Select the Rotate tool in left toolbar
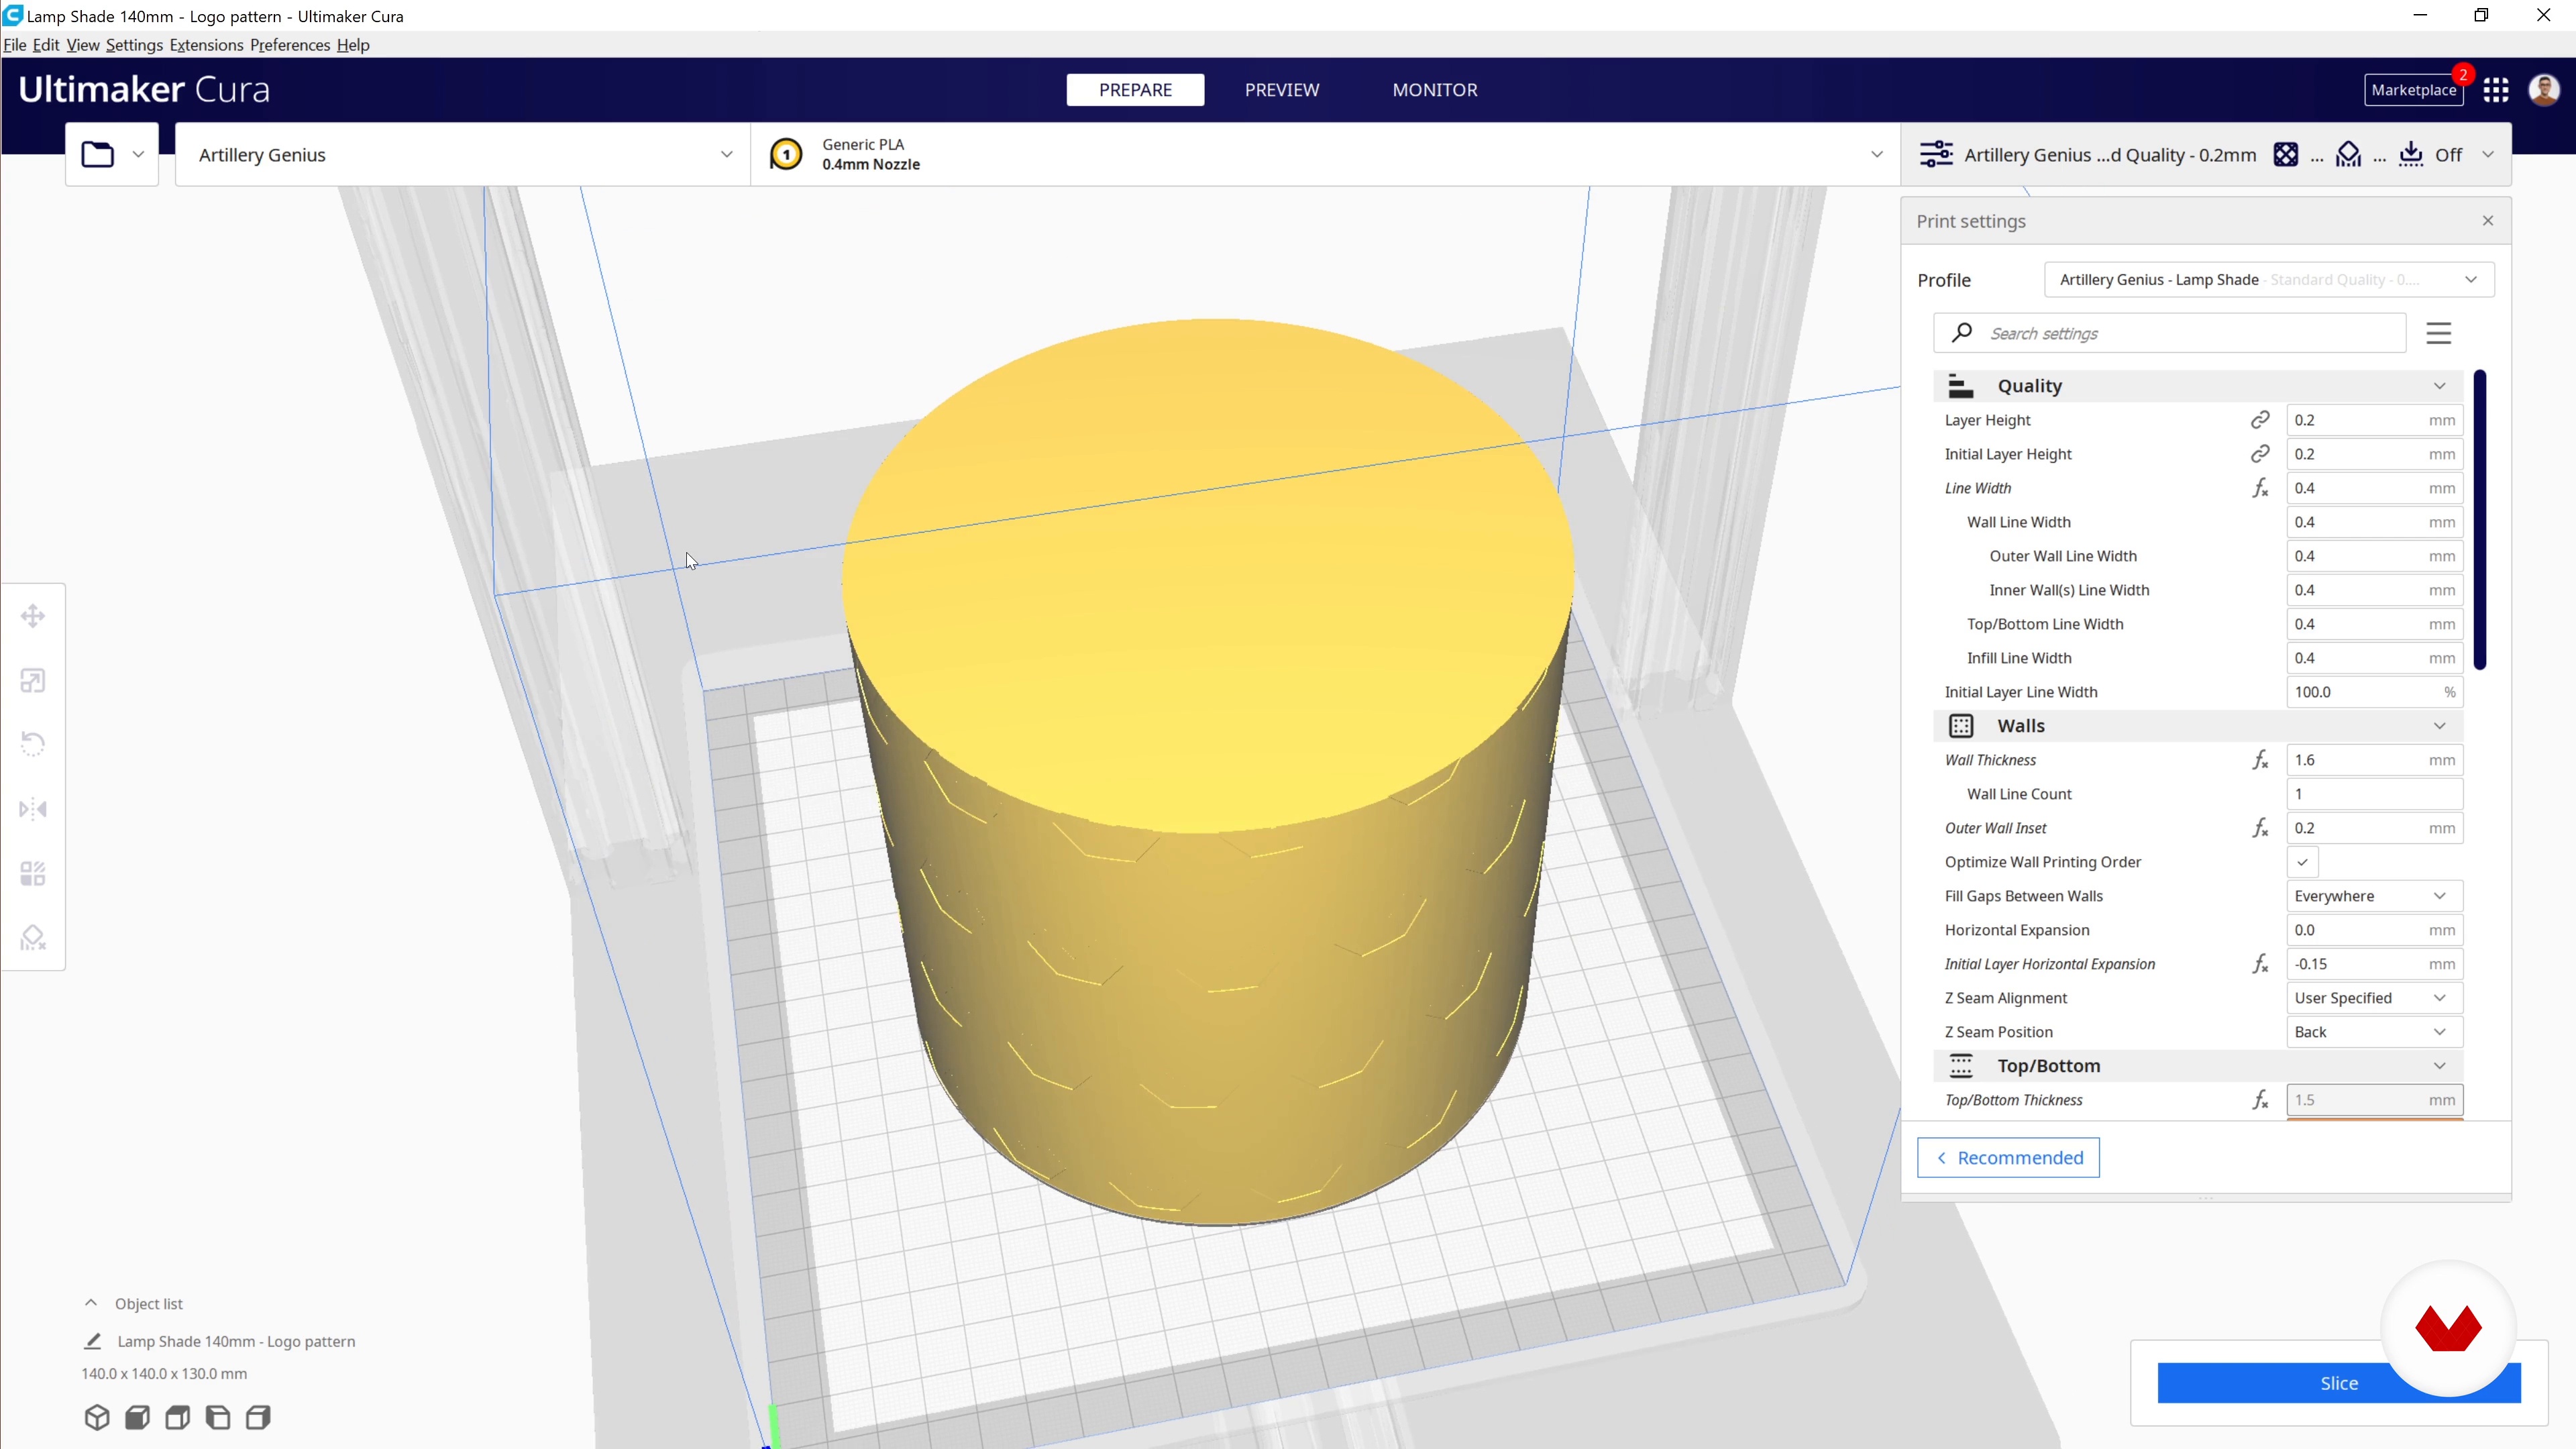The width and height of the screenshot is (2576, 1449). coord(33,744)
